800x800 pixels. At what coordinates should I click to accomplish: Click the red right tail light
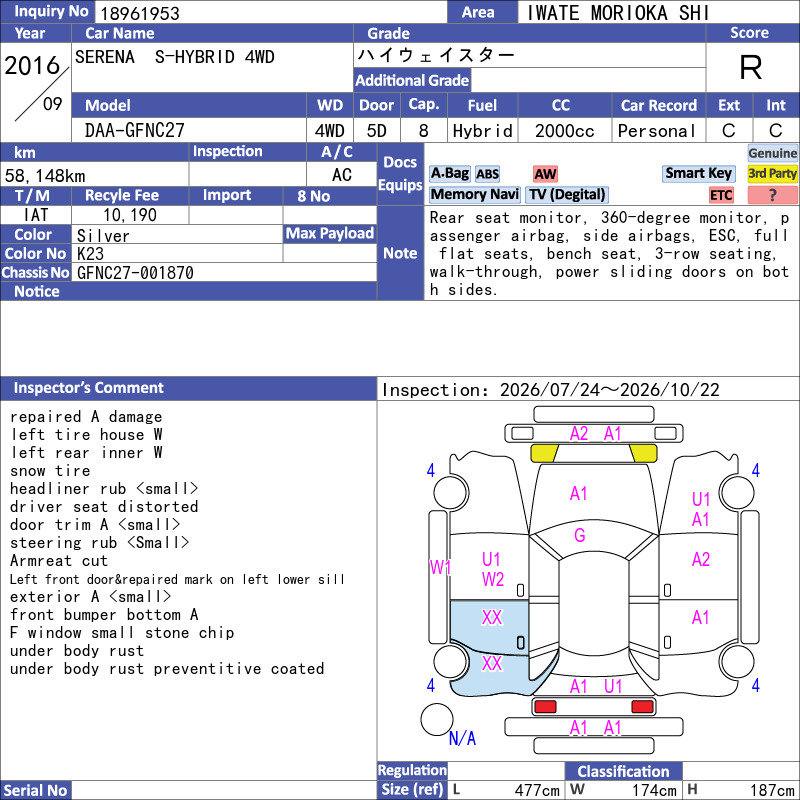pyautogui.click(x=642, y=707)
